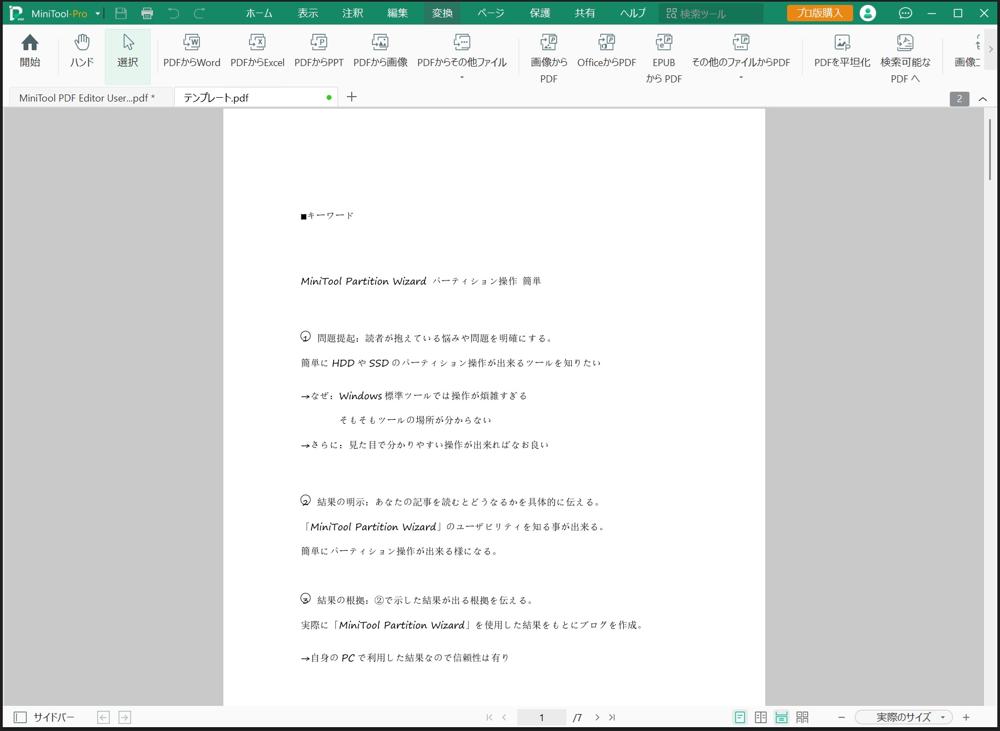Open the user account icon
Viewport: 1000px width, 731px height.
(x=867, y=13)
